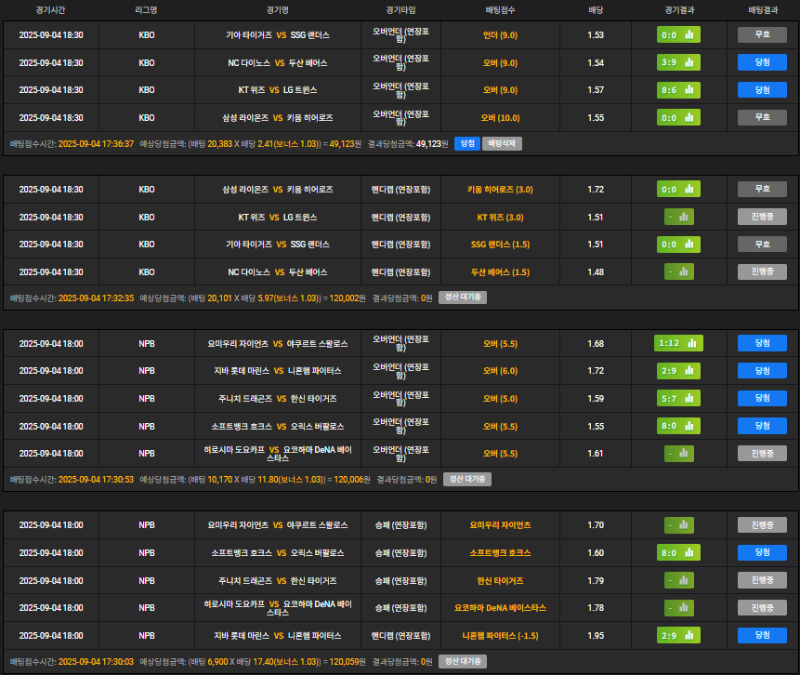Screen dimensions: 800x675
Task: Click 당첨 badge in odds 1.68 row
Action: [x=762, y=343]
